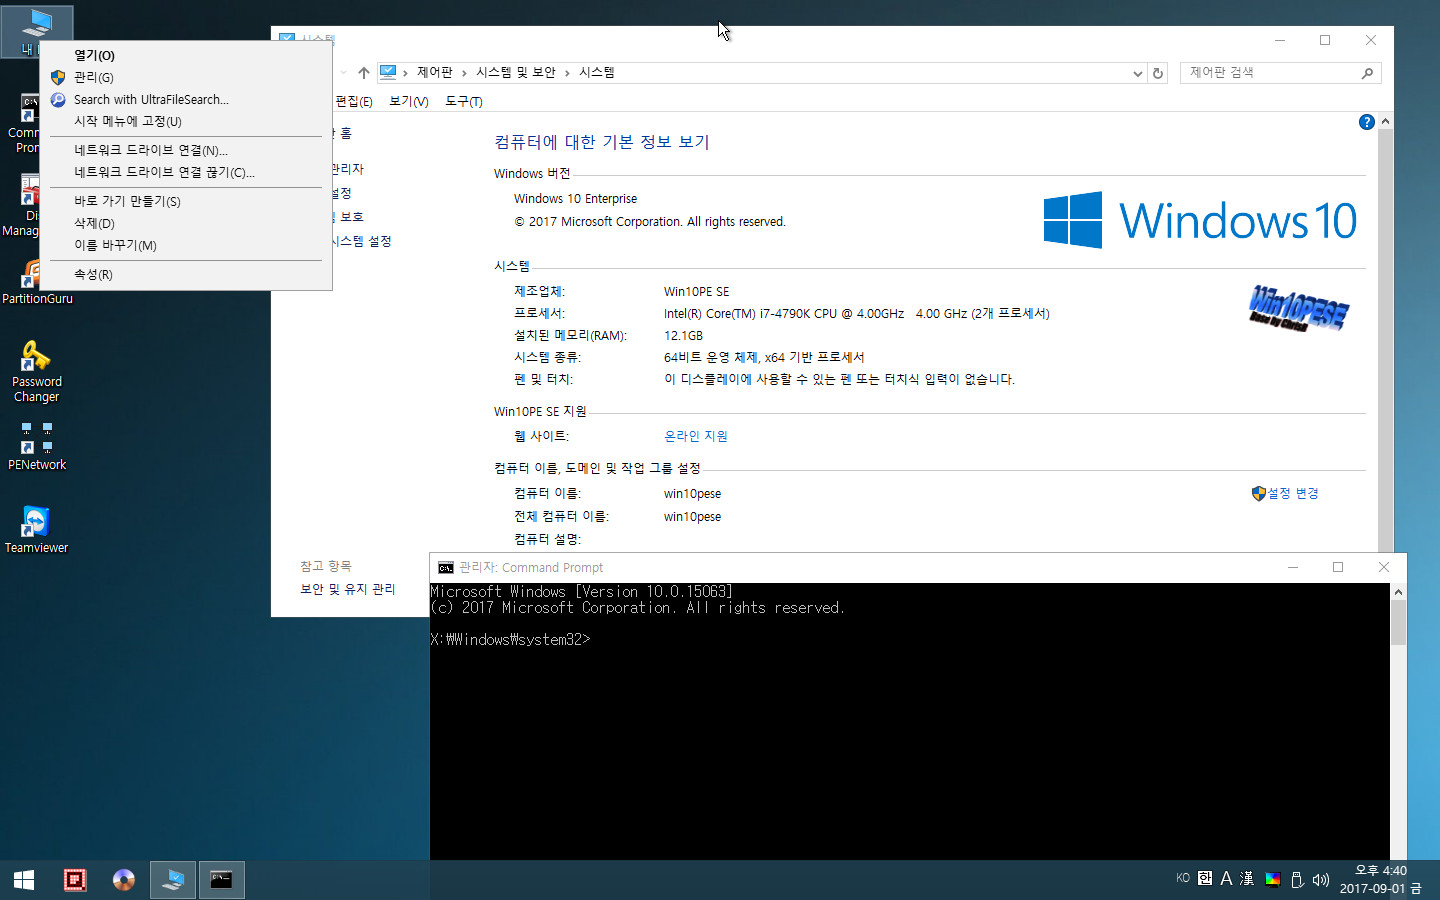The height and width of the screenshot is (900, 1440).
Task: Open the 보기(V) menu
Action: point(408,102)
